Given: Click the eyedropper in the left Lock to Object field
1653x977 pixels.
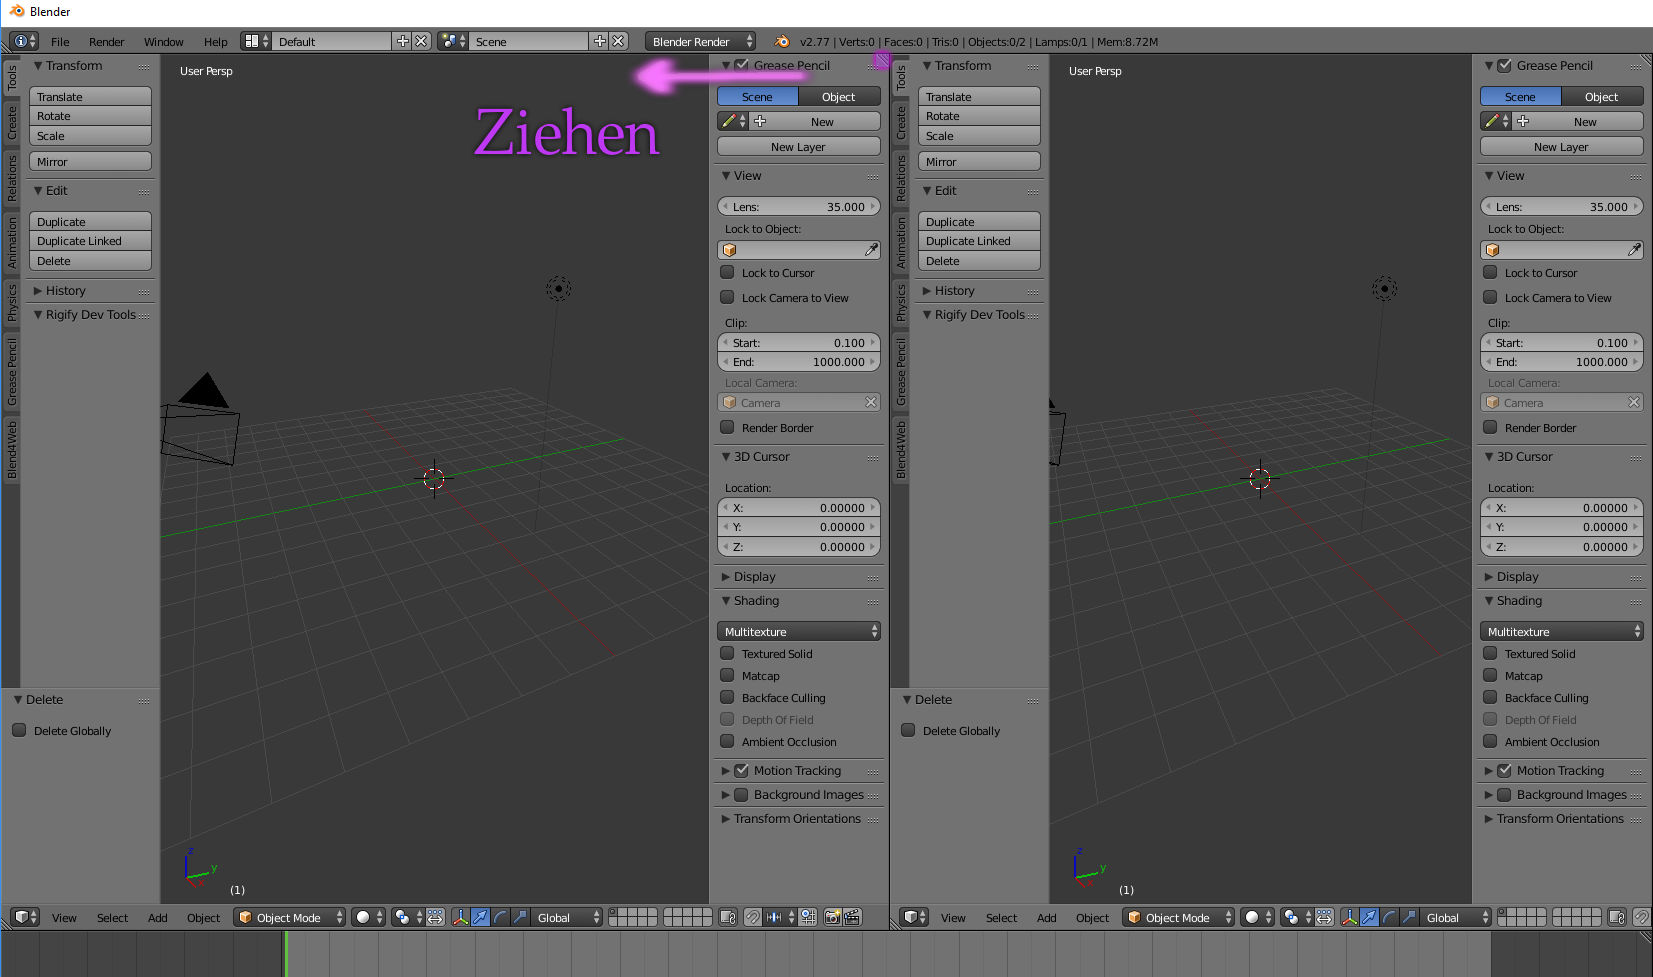Looking at the screenshot, I should [x=871, y=250].
